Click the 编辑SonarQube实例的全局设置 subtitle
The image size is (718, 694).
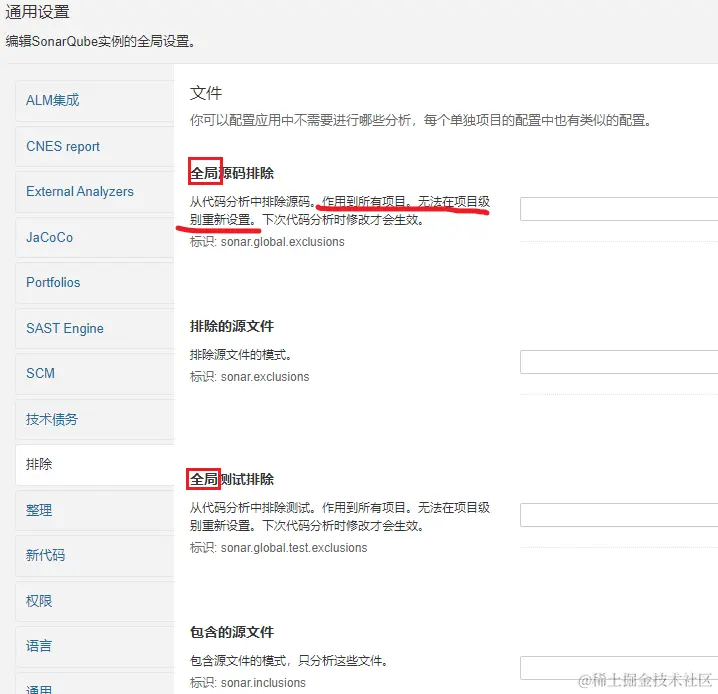coord(101,41)
